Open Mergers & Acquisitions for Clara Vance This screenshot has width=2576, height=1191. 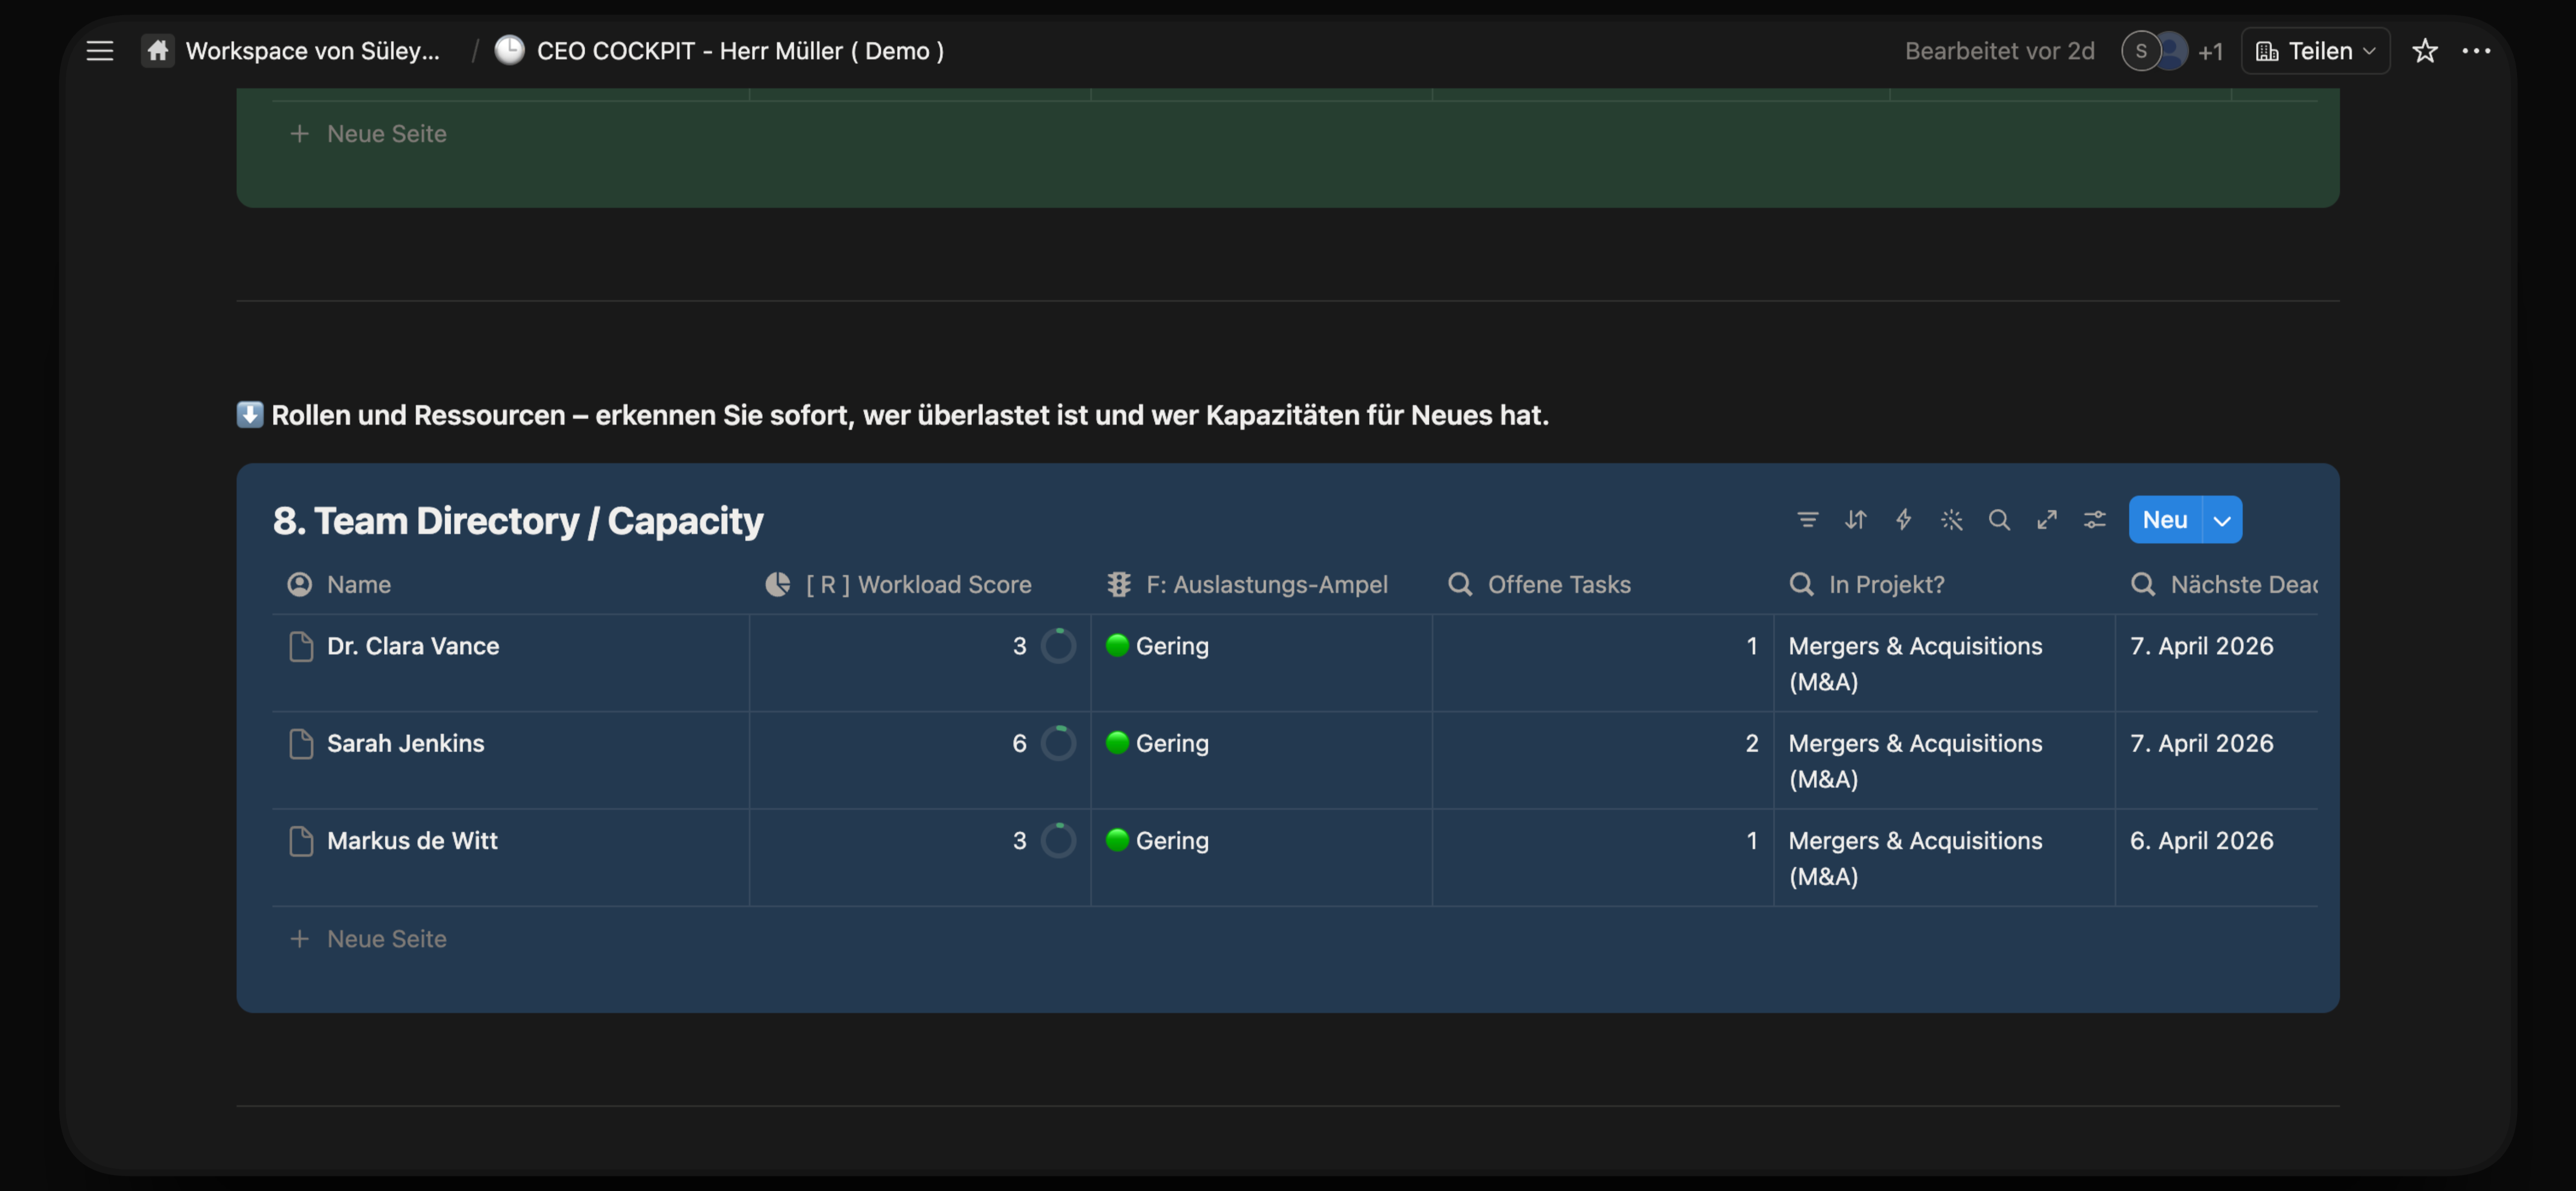tap(1915, 664)
